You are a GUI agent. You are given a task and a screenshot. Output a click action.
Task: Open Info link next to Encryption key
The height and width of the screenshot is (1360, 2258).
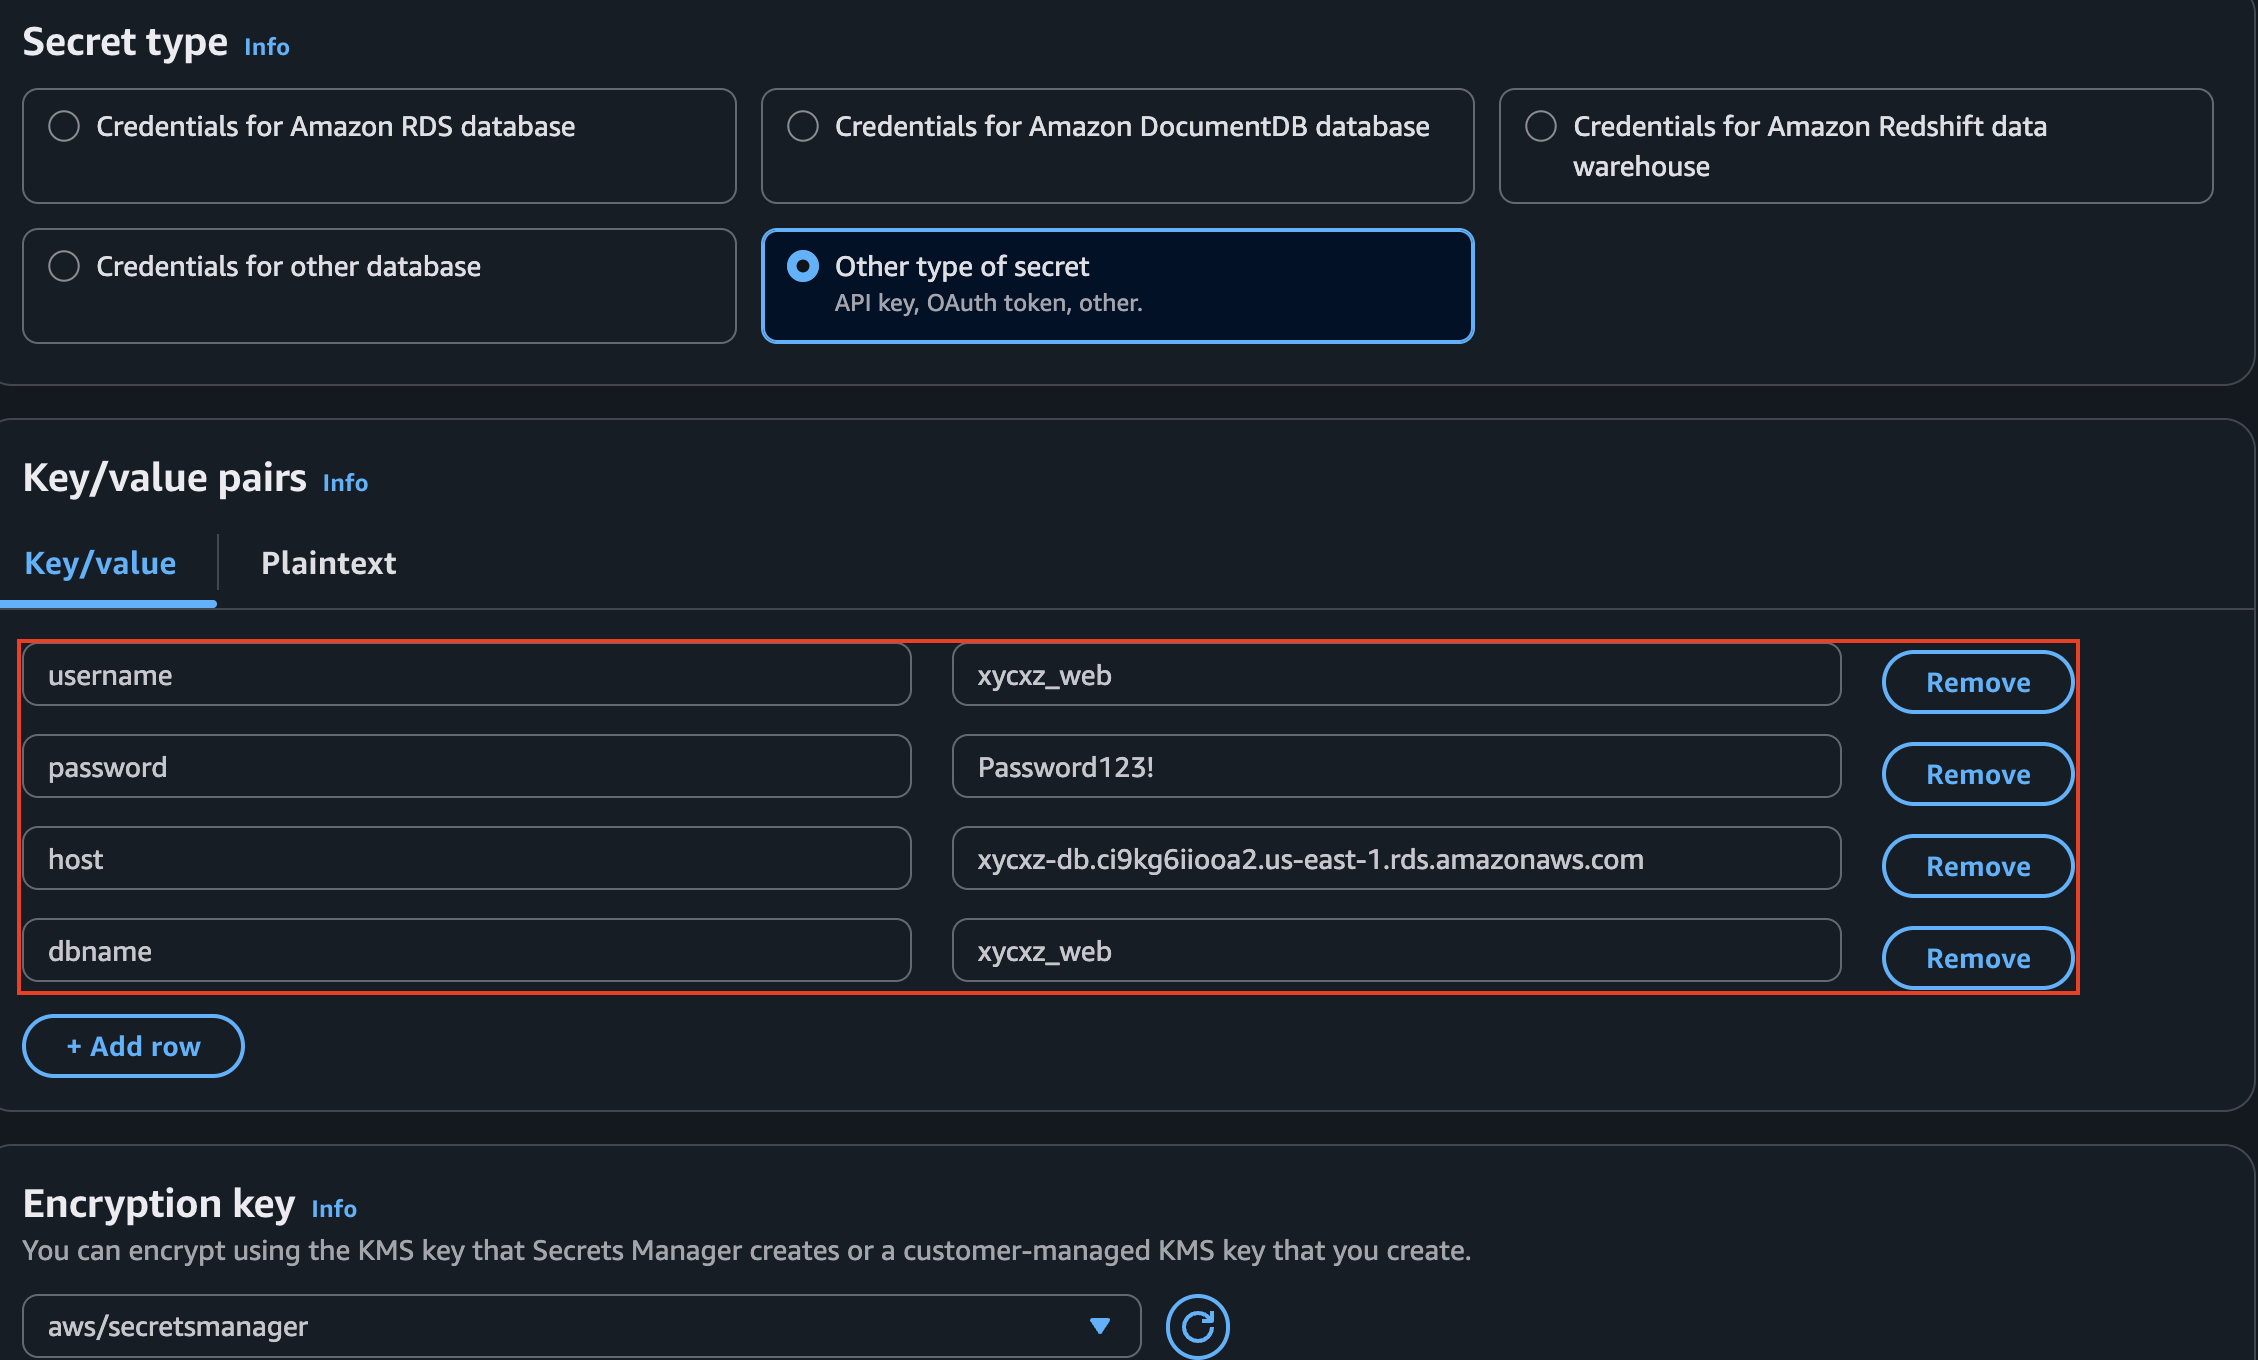334,1209
